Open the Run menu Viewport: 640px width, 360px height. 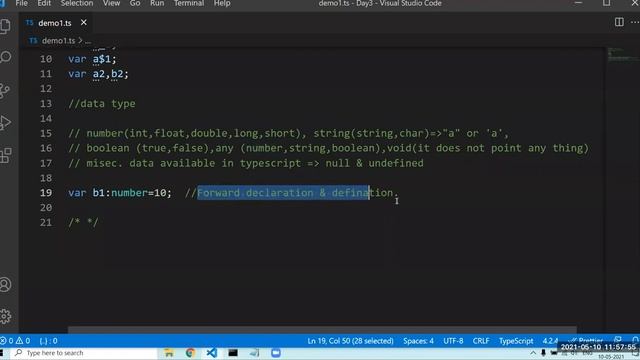[x=157, y=3]
